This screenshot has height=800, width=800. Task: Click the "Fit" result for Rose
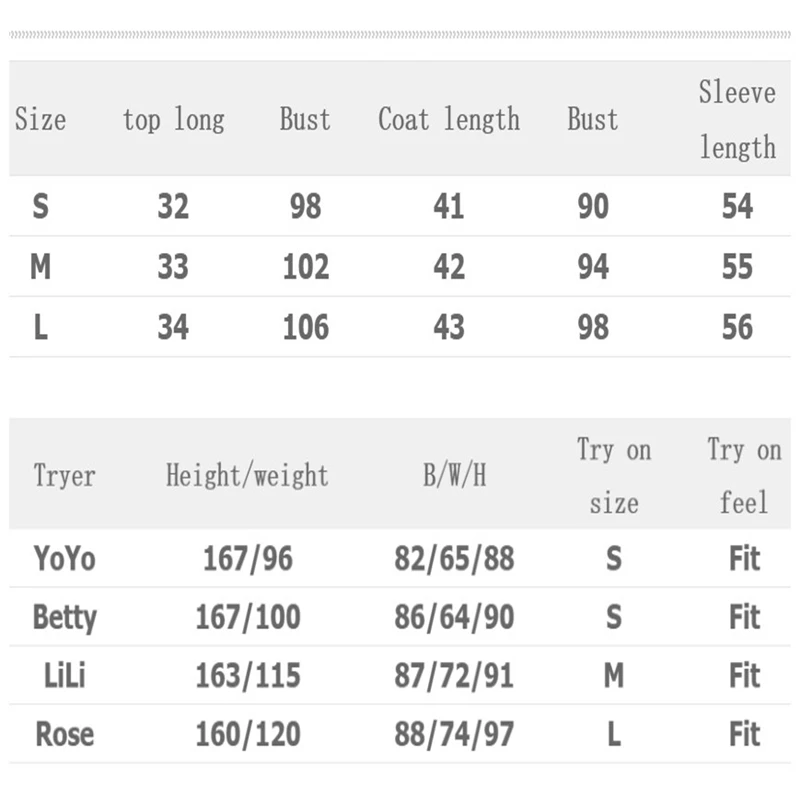click(x=744, y=735)
